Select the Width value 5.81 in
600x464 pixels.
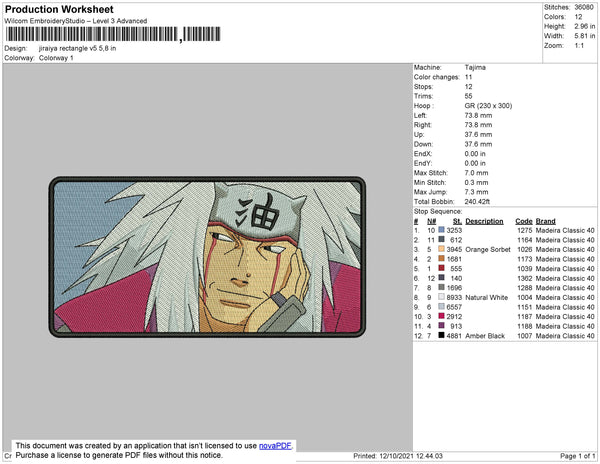pyautogui.click(x=585, y=36)
